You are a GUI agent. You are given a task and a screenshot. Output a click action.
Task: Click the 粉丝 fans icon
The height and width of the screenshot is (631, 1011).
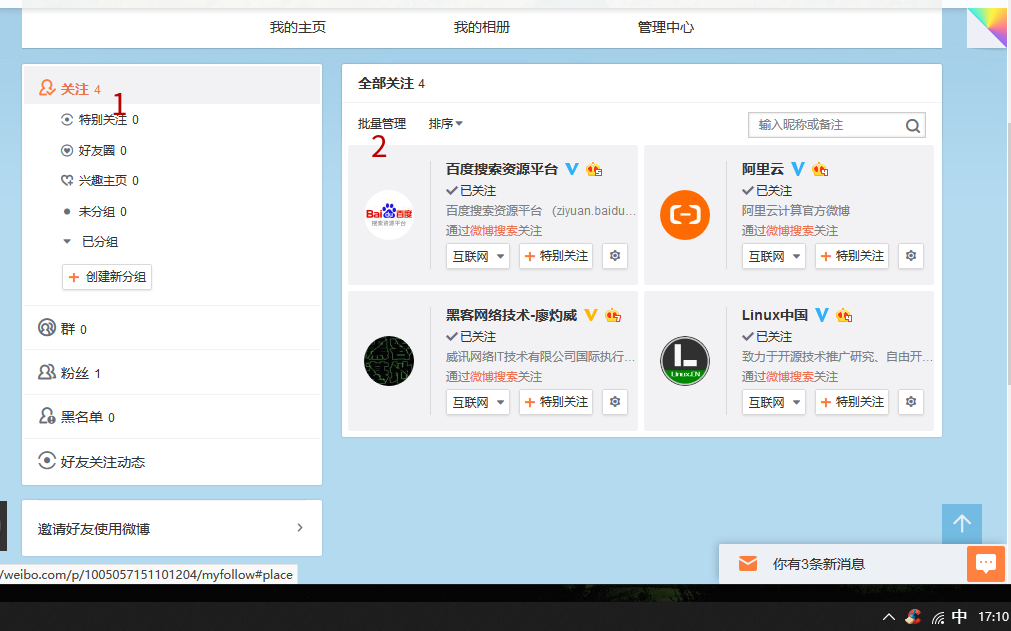point(46,372)
